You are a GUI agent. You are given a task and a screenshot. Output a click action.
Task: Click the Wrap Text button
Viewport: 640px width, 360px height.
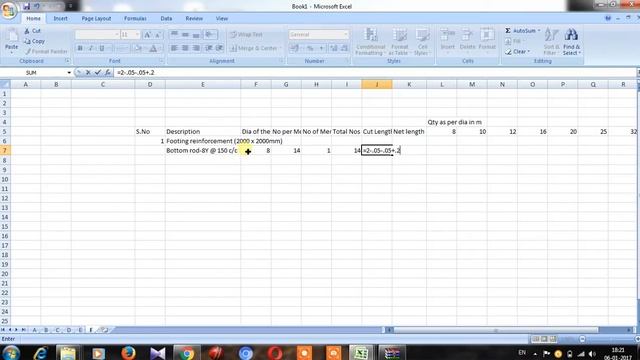tap(247, 35)
